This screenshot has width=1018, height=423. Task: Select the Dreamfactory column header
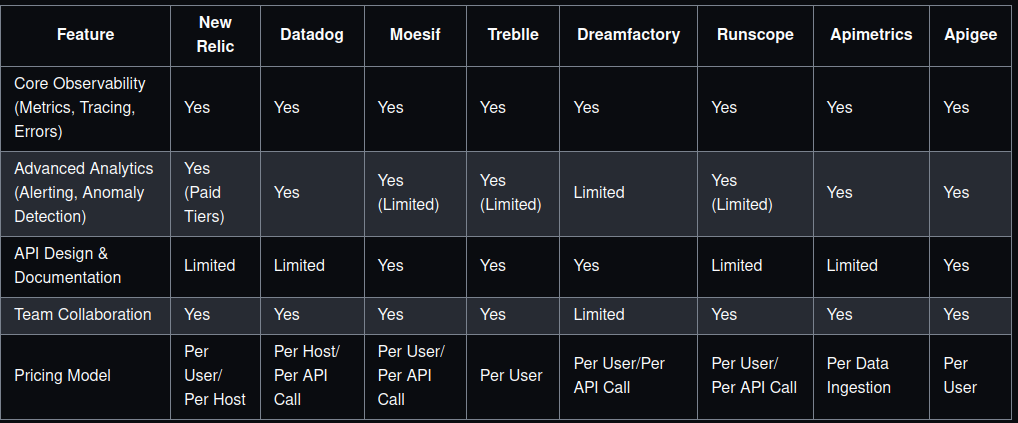tap(628, 34)
